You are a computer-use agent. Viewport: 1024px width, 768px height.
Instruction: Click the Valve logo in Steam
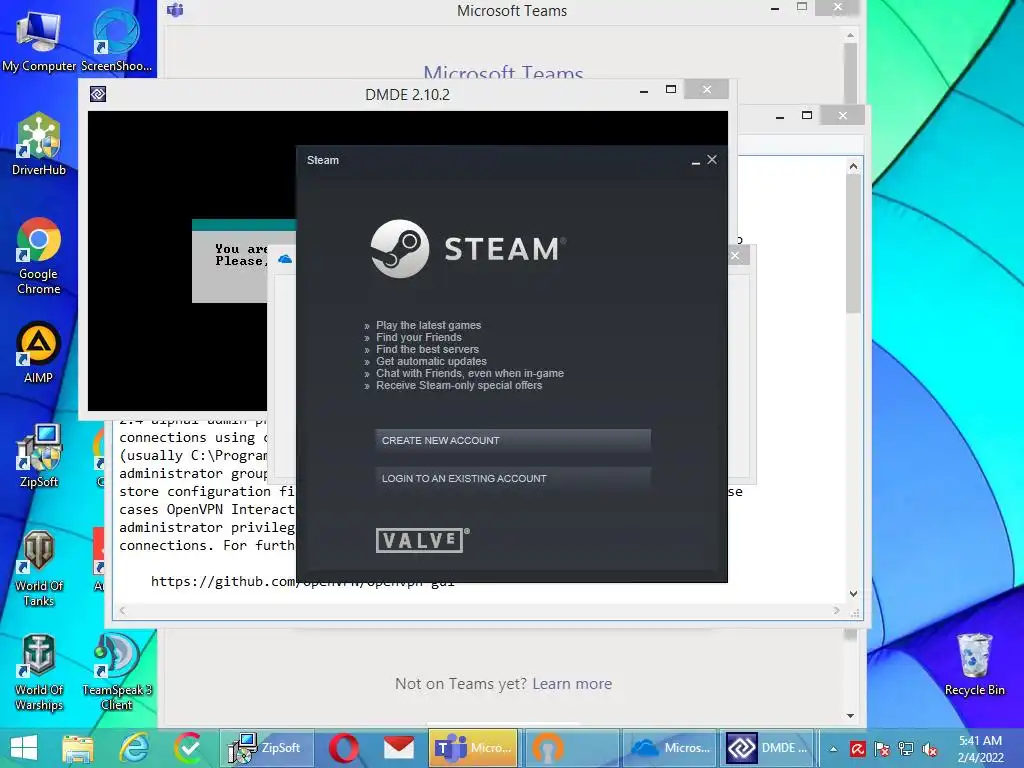[422, 540]
